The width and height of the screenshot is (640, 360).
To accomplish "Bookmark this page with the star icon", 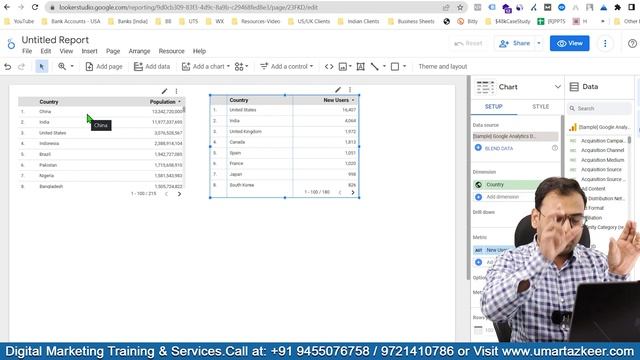I will (x=460, y=7).
